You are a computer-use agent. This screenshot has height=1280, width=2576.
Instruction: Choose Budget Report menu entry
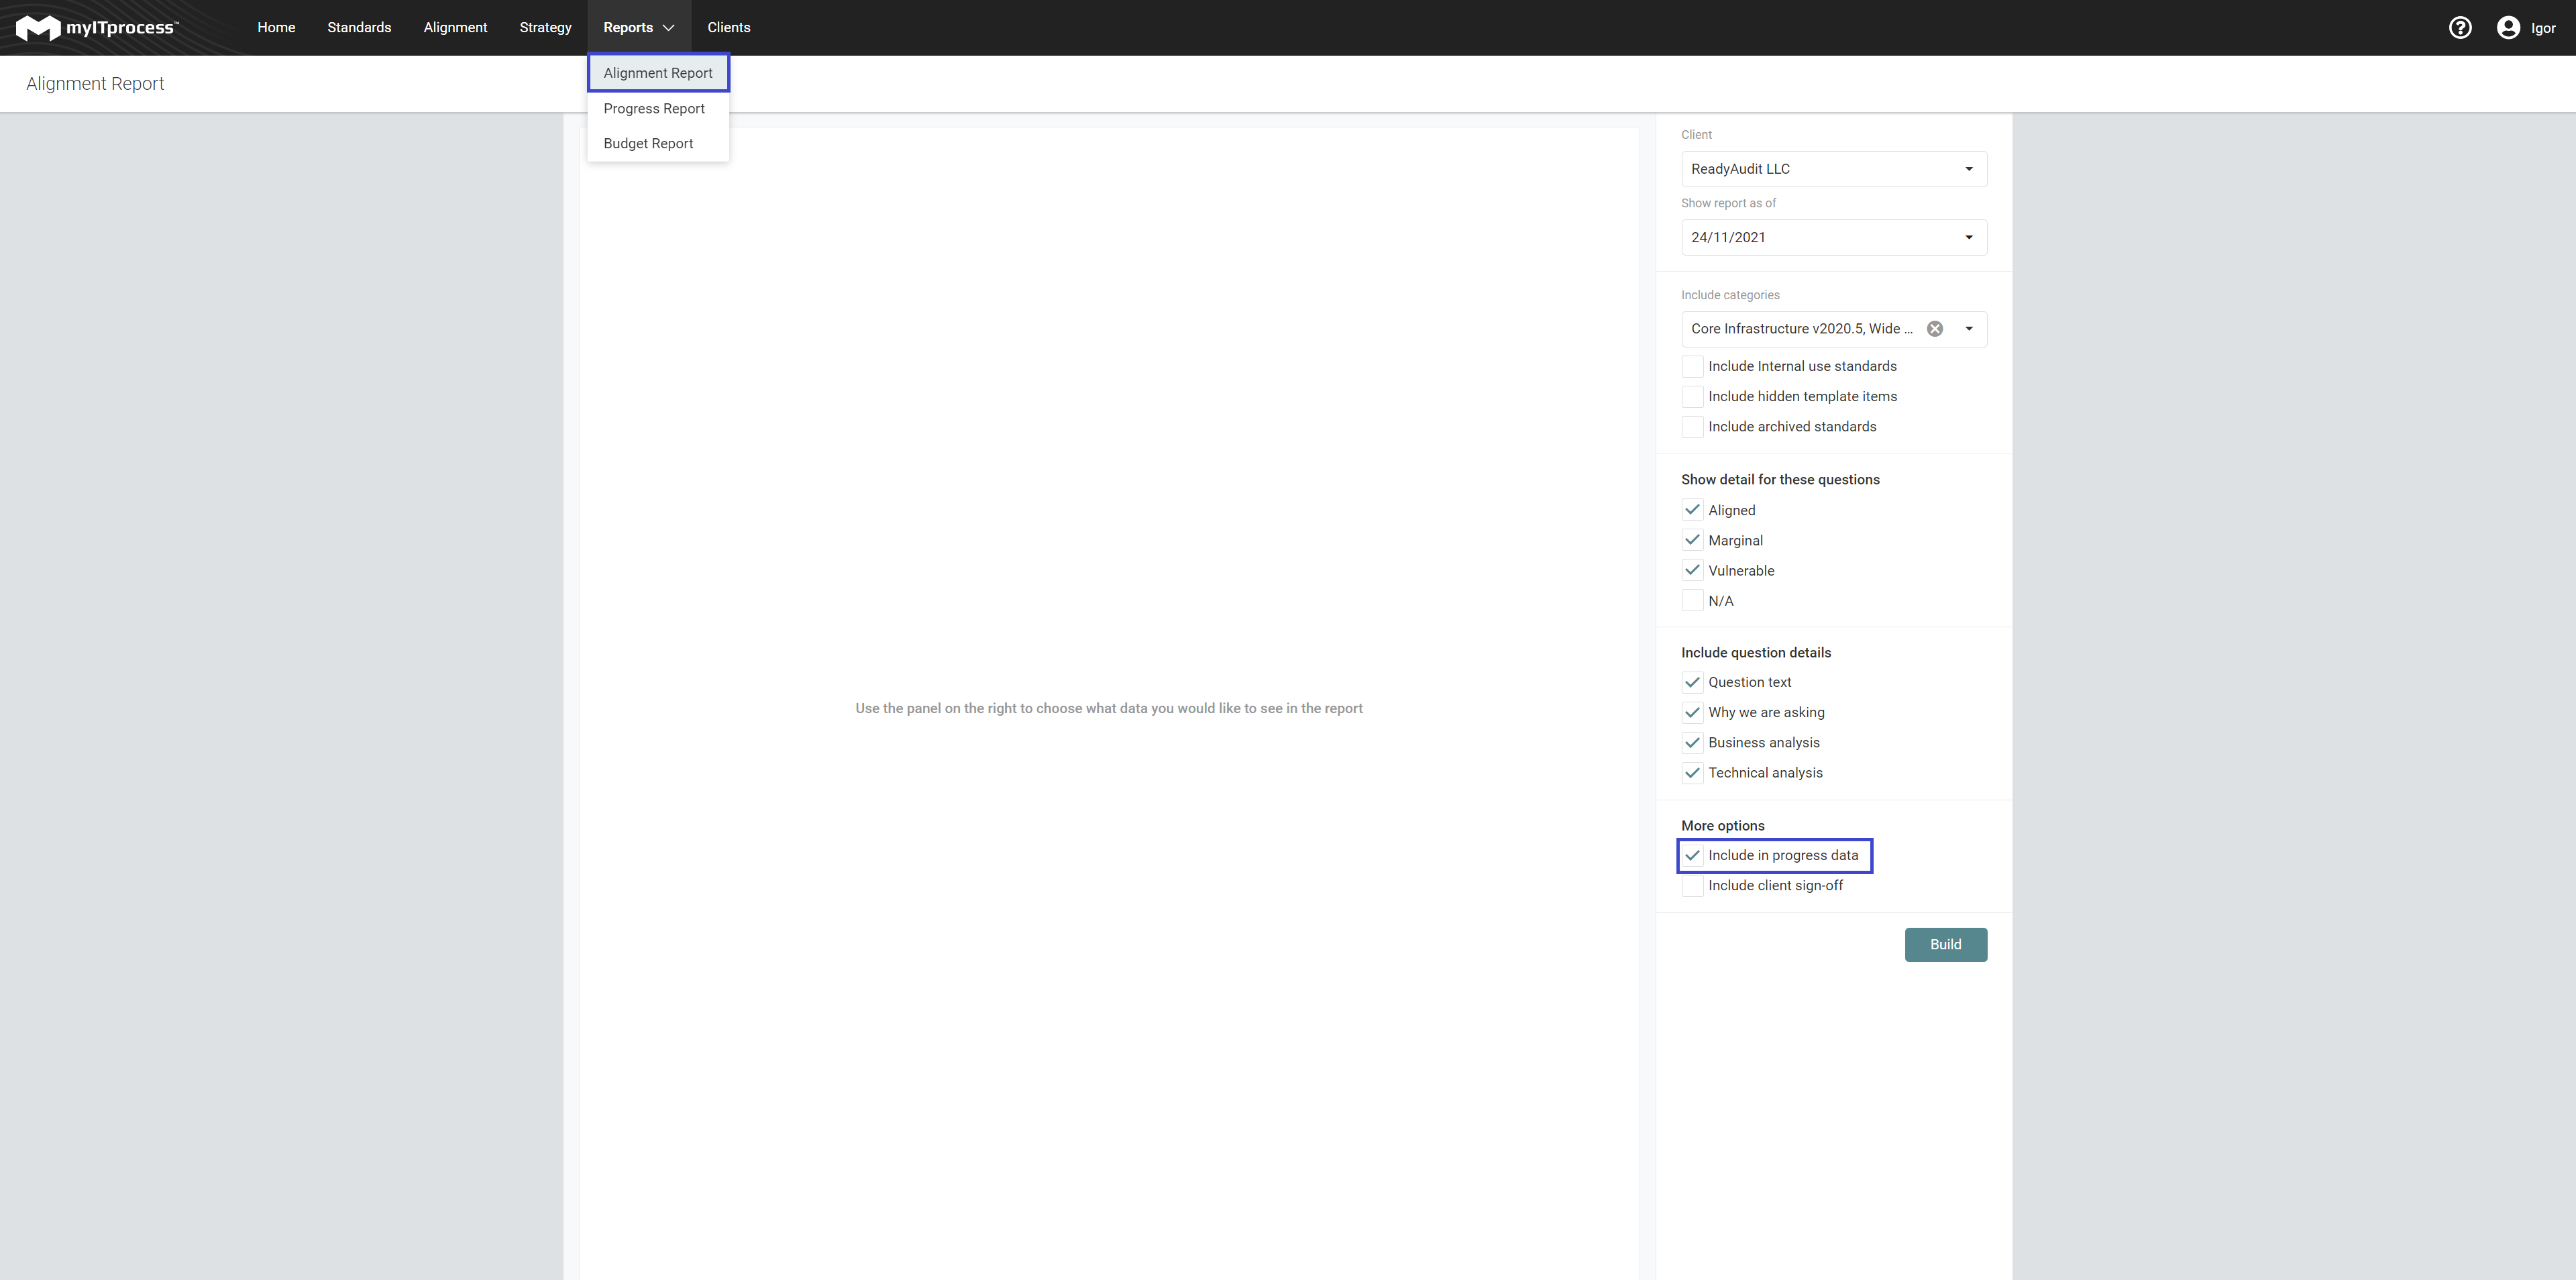tap(658, 144)
